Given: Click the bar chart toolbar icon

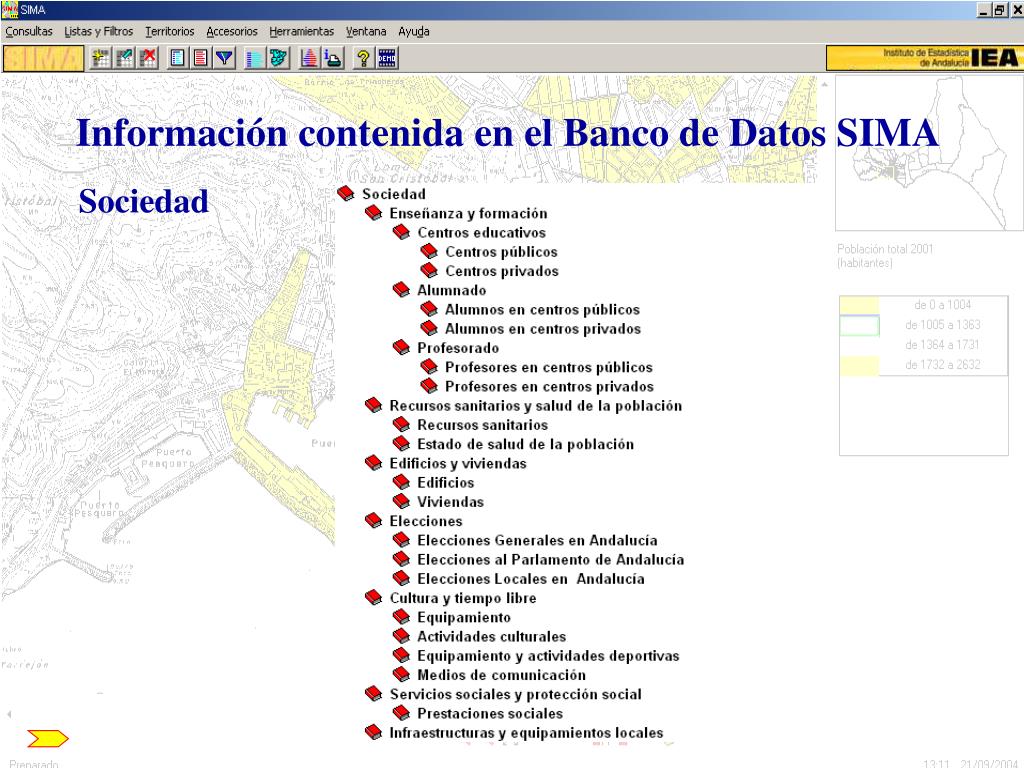Looking at the screenshot, I should click(x=254, y=58).
